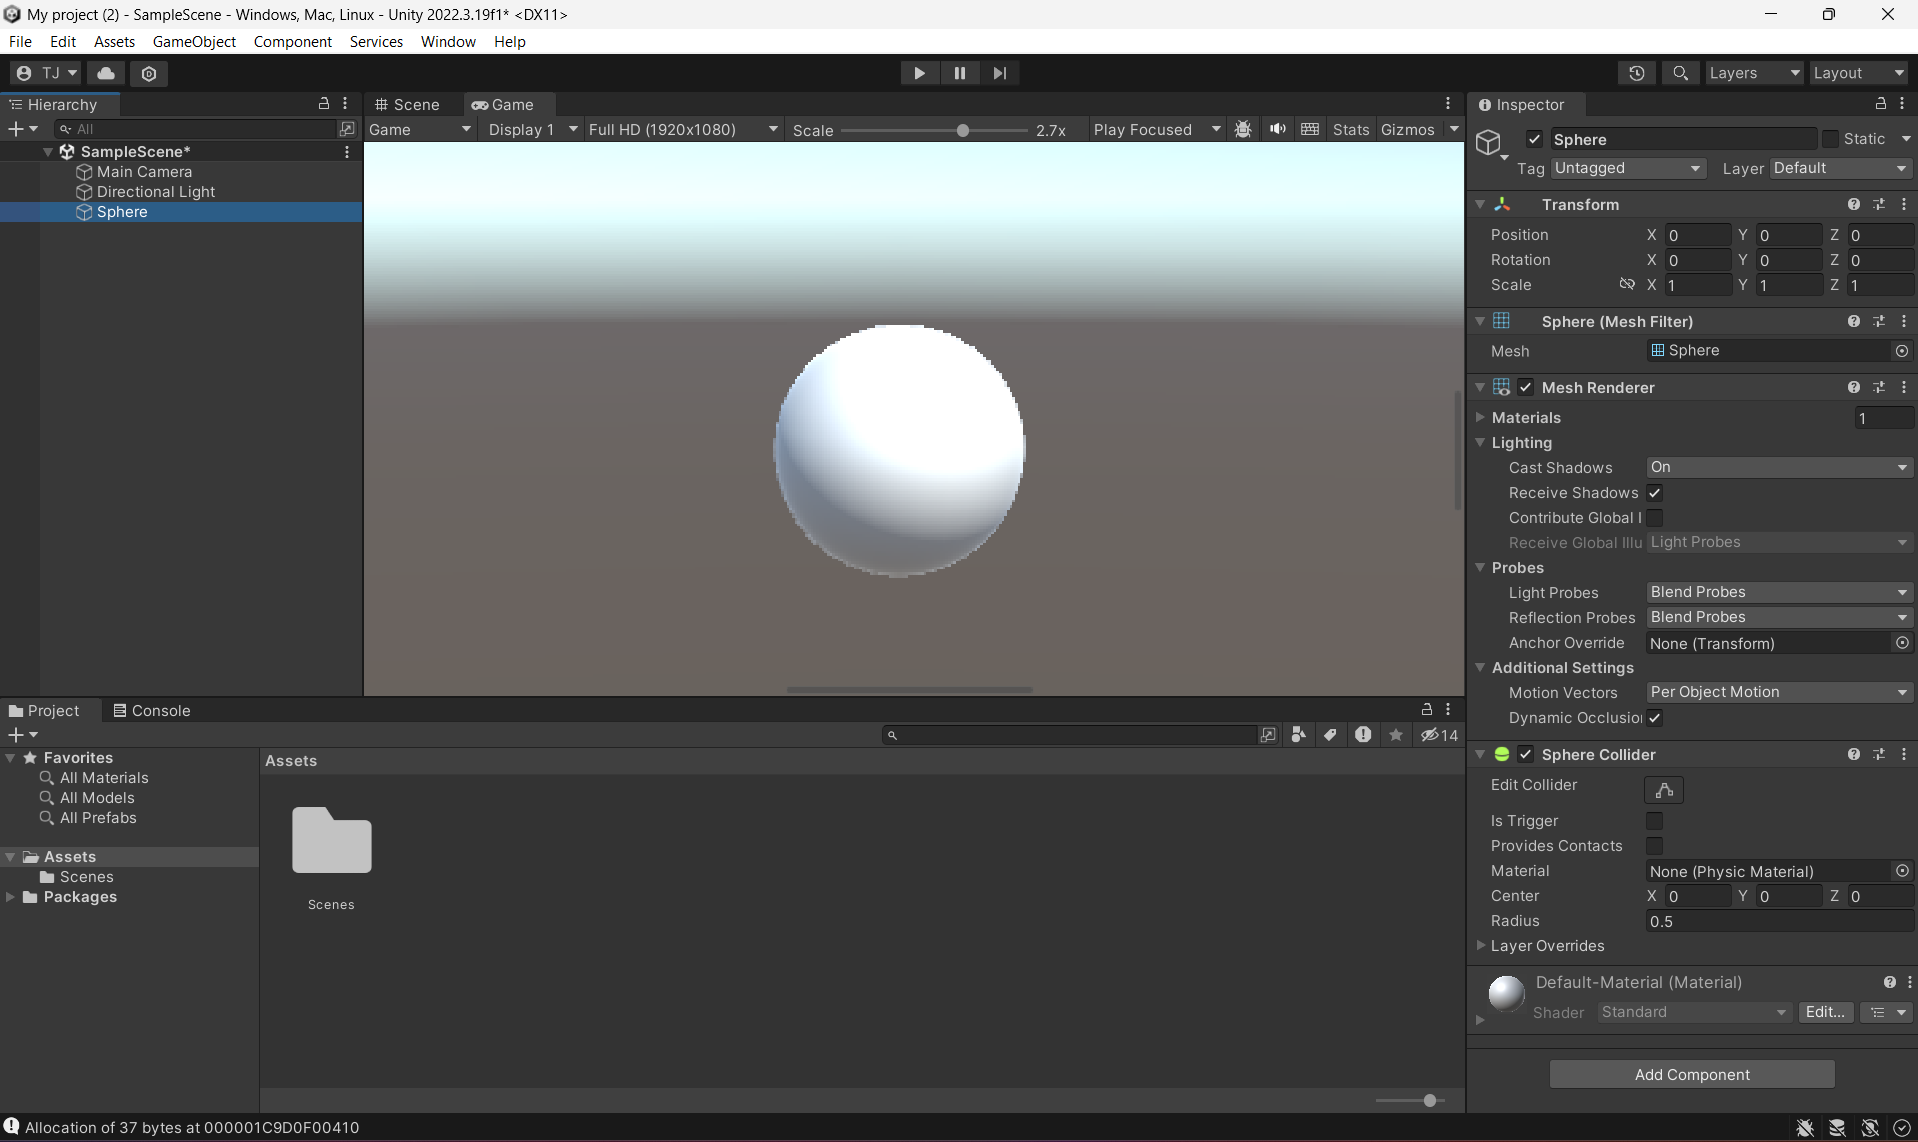Toggle constrained proportions link on Scale

coord(1627,285)
